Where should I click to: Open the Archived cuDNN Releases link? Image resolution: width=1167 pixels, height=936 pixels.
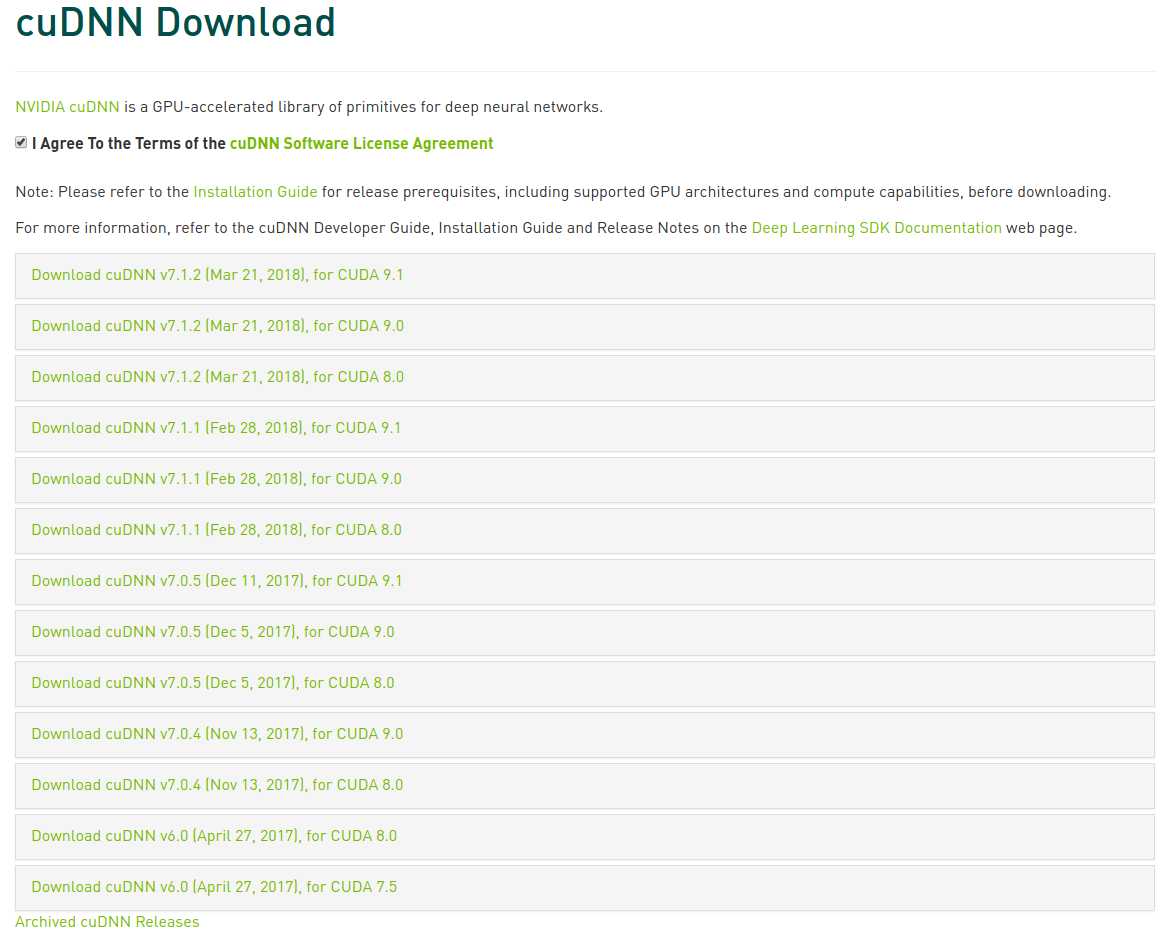(x=107, y=922)
